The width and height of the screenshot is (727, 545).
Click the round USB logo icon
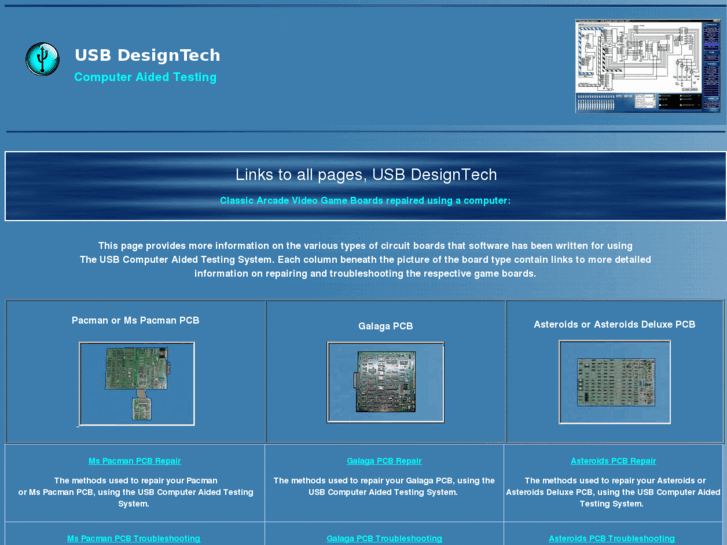point(42,59)
